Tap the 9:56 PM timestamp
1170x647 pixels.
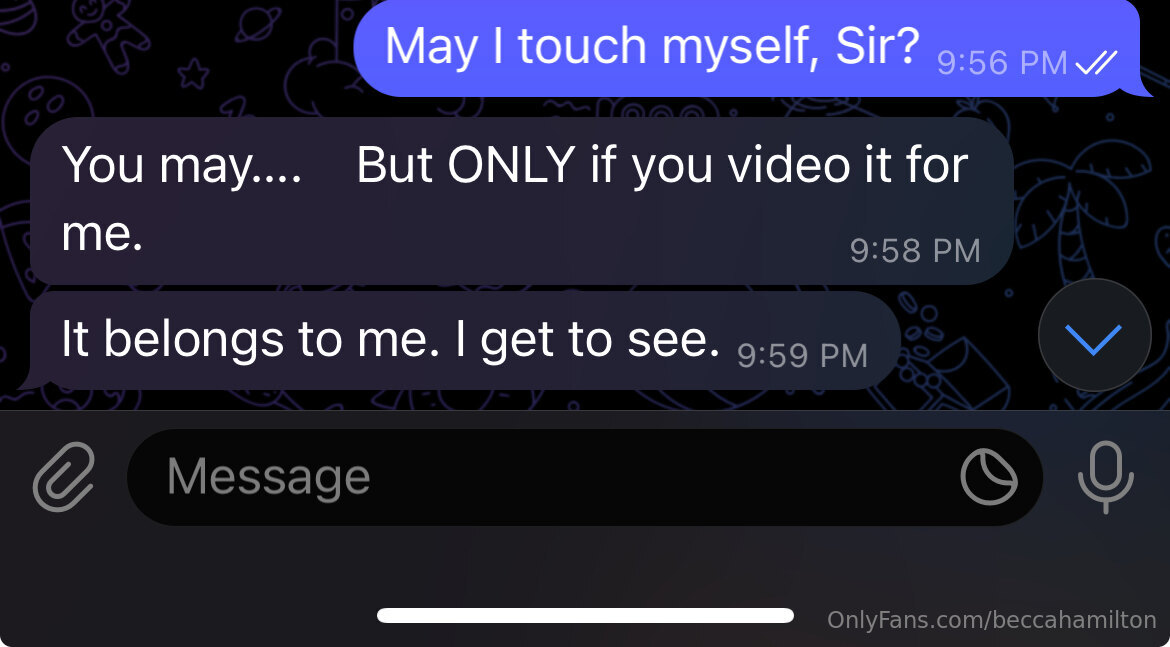[x=1002, y=63]
